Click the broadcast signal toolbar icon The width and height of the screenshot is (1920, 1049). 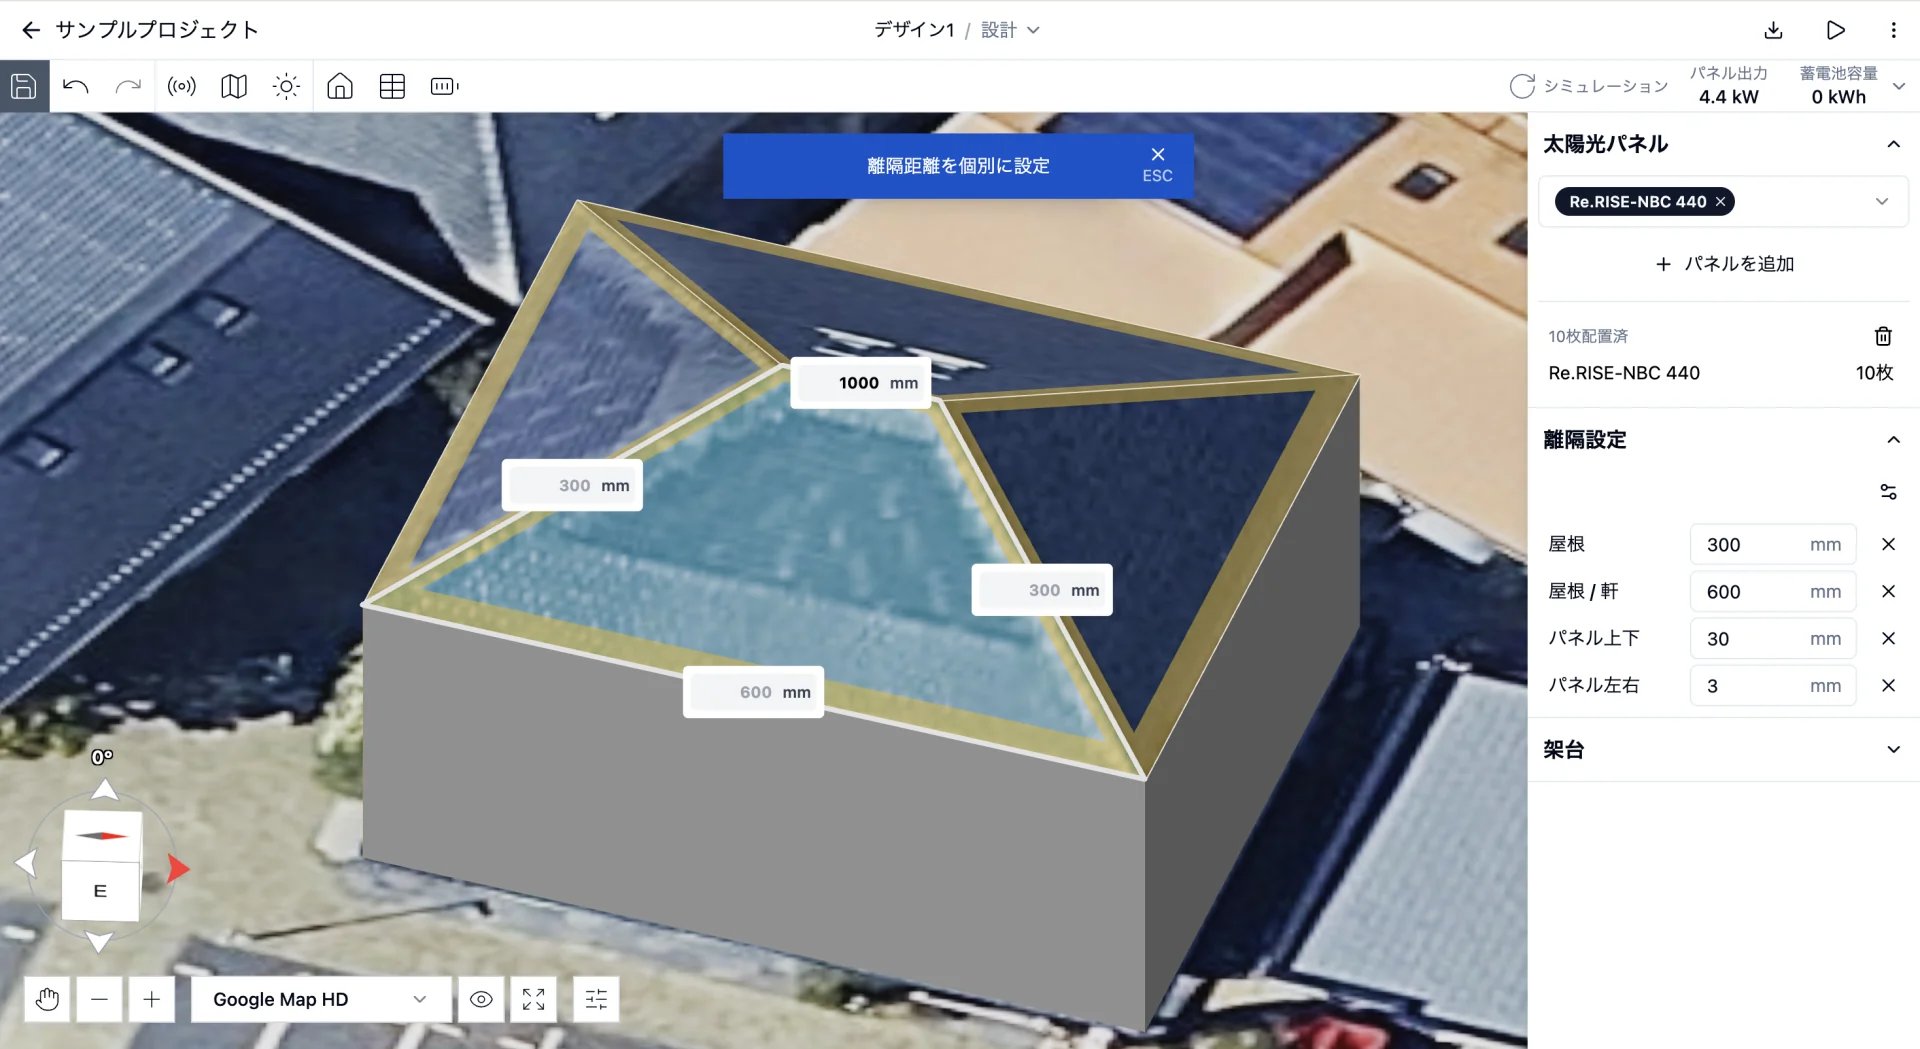click(x=182, y=86)
